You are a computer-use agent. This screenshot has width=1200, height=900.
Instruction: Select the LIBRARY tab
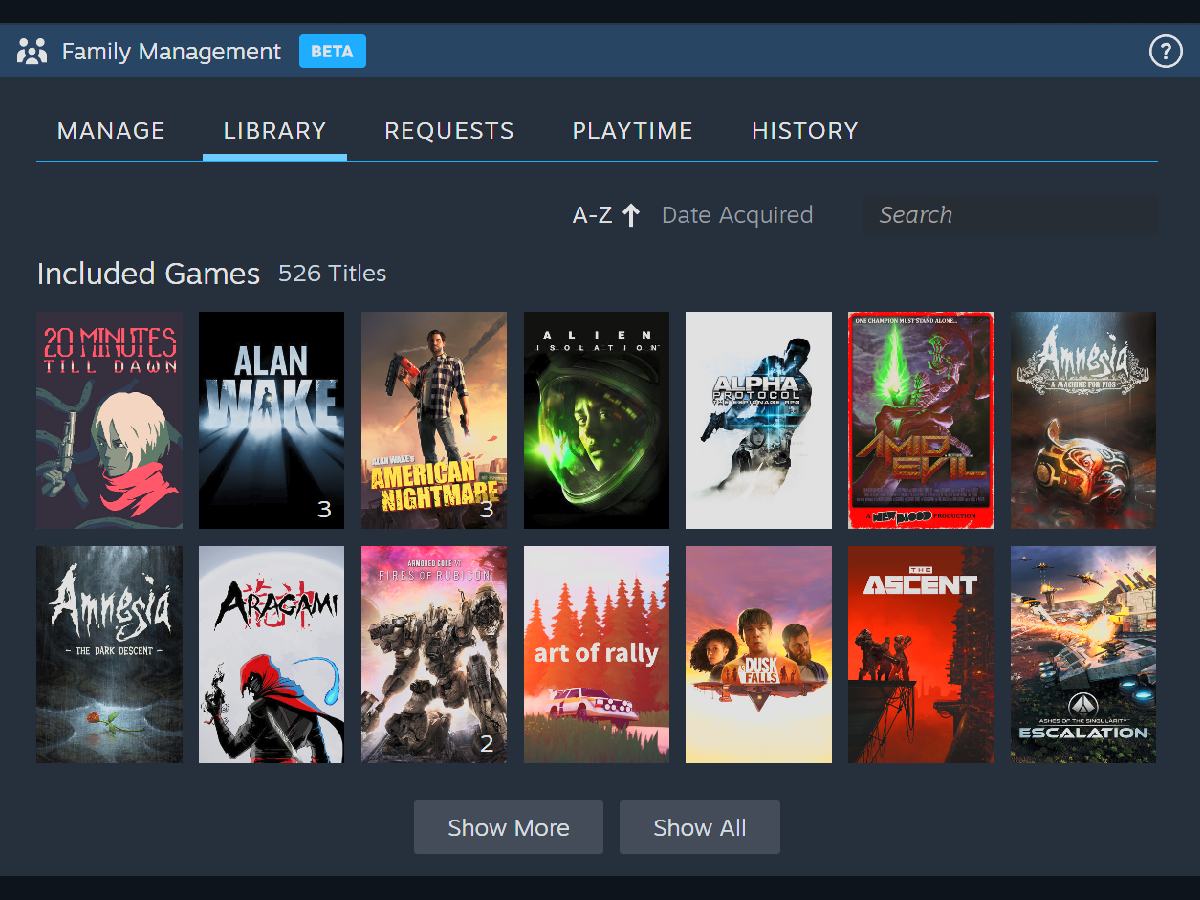coord(274,130)
